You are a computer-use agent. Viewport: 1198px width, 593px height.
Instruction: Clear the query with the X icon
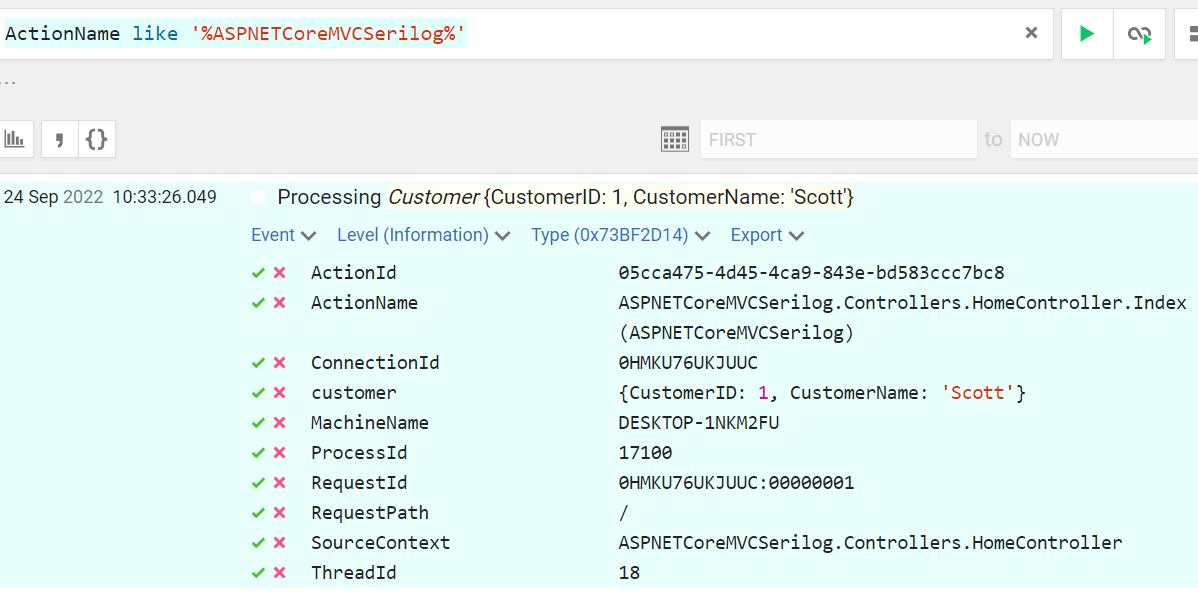click(1031, 33)
